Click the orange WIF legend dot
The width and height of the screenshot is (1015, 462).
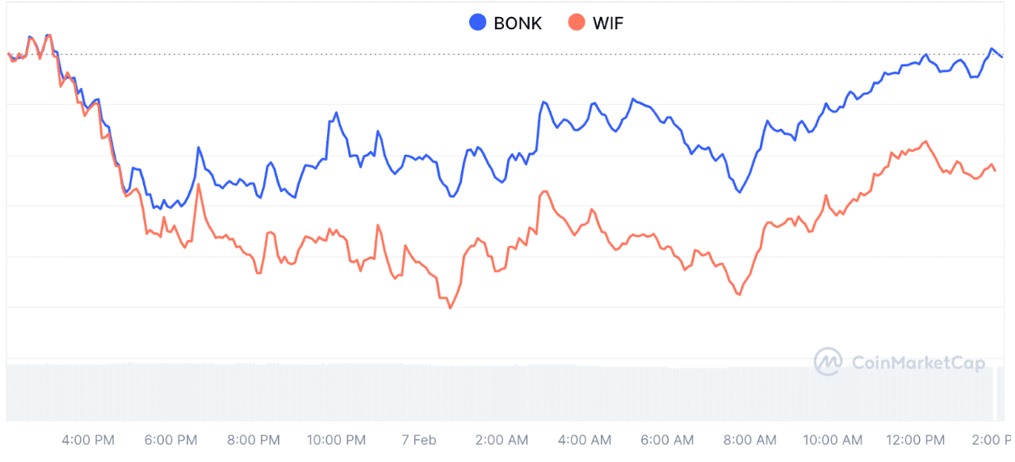tap(575, 22)
